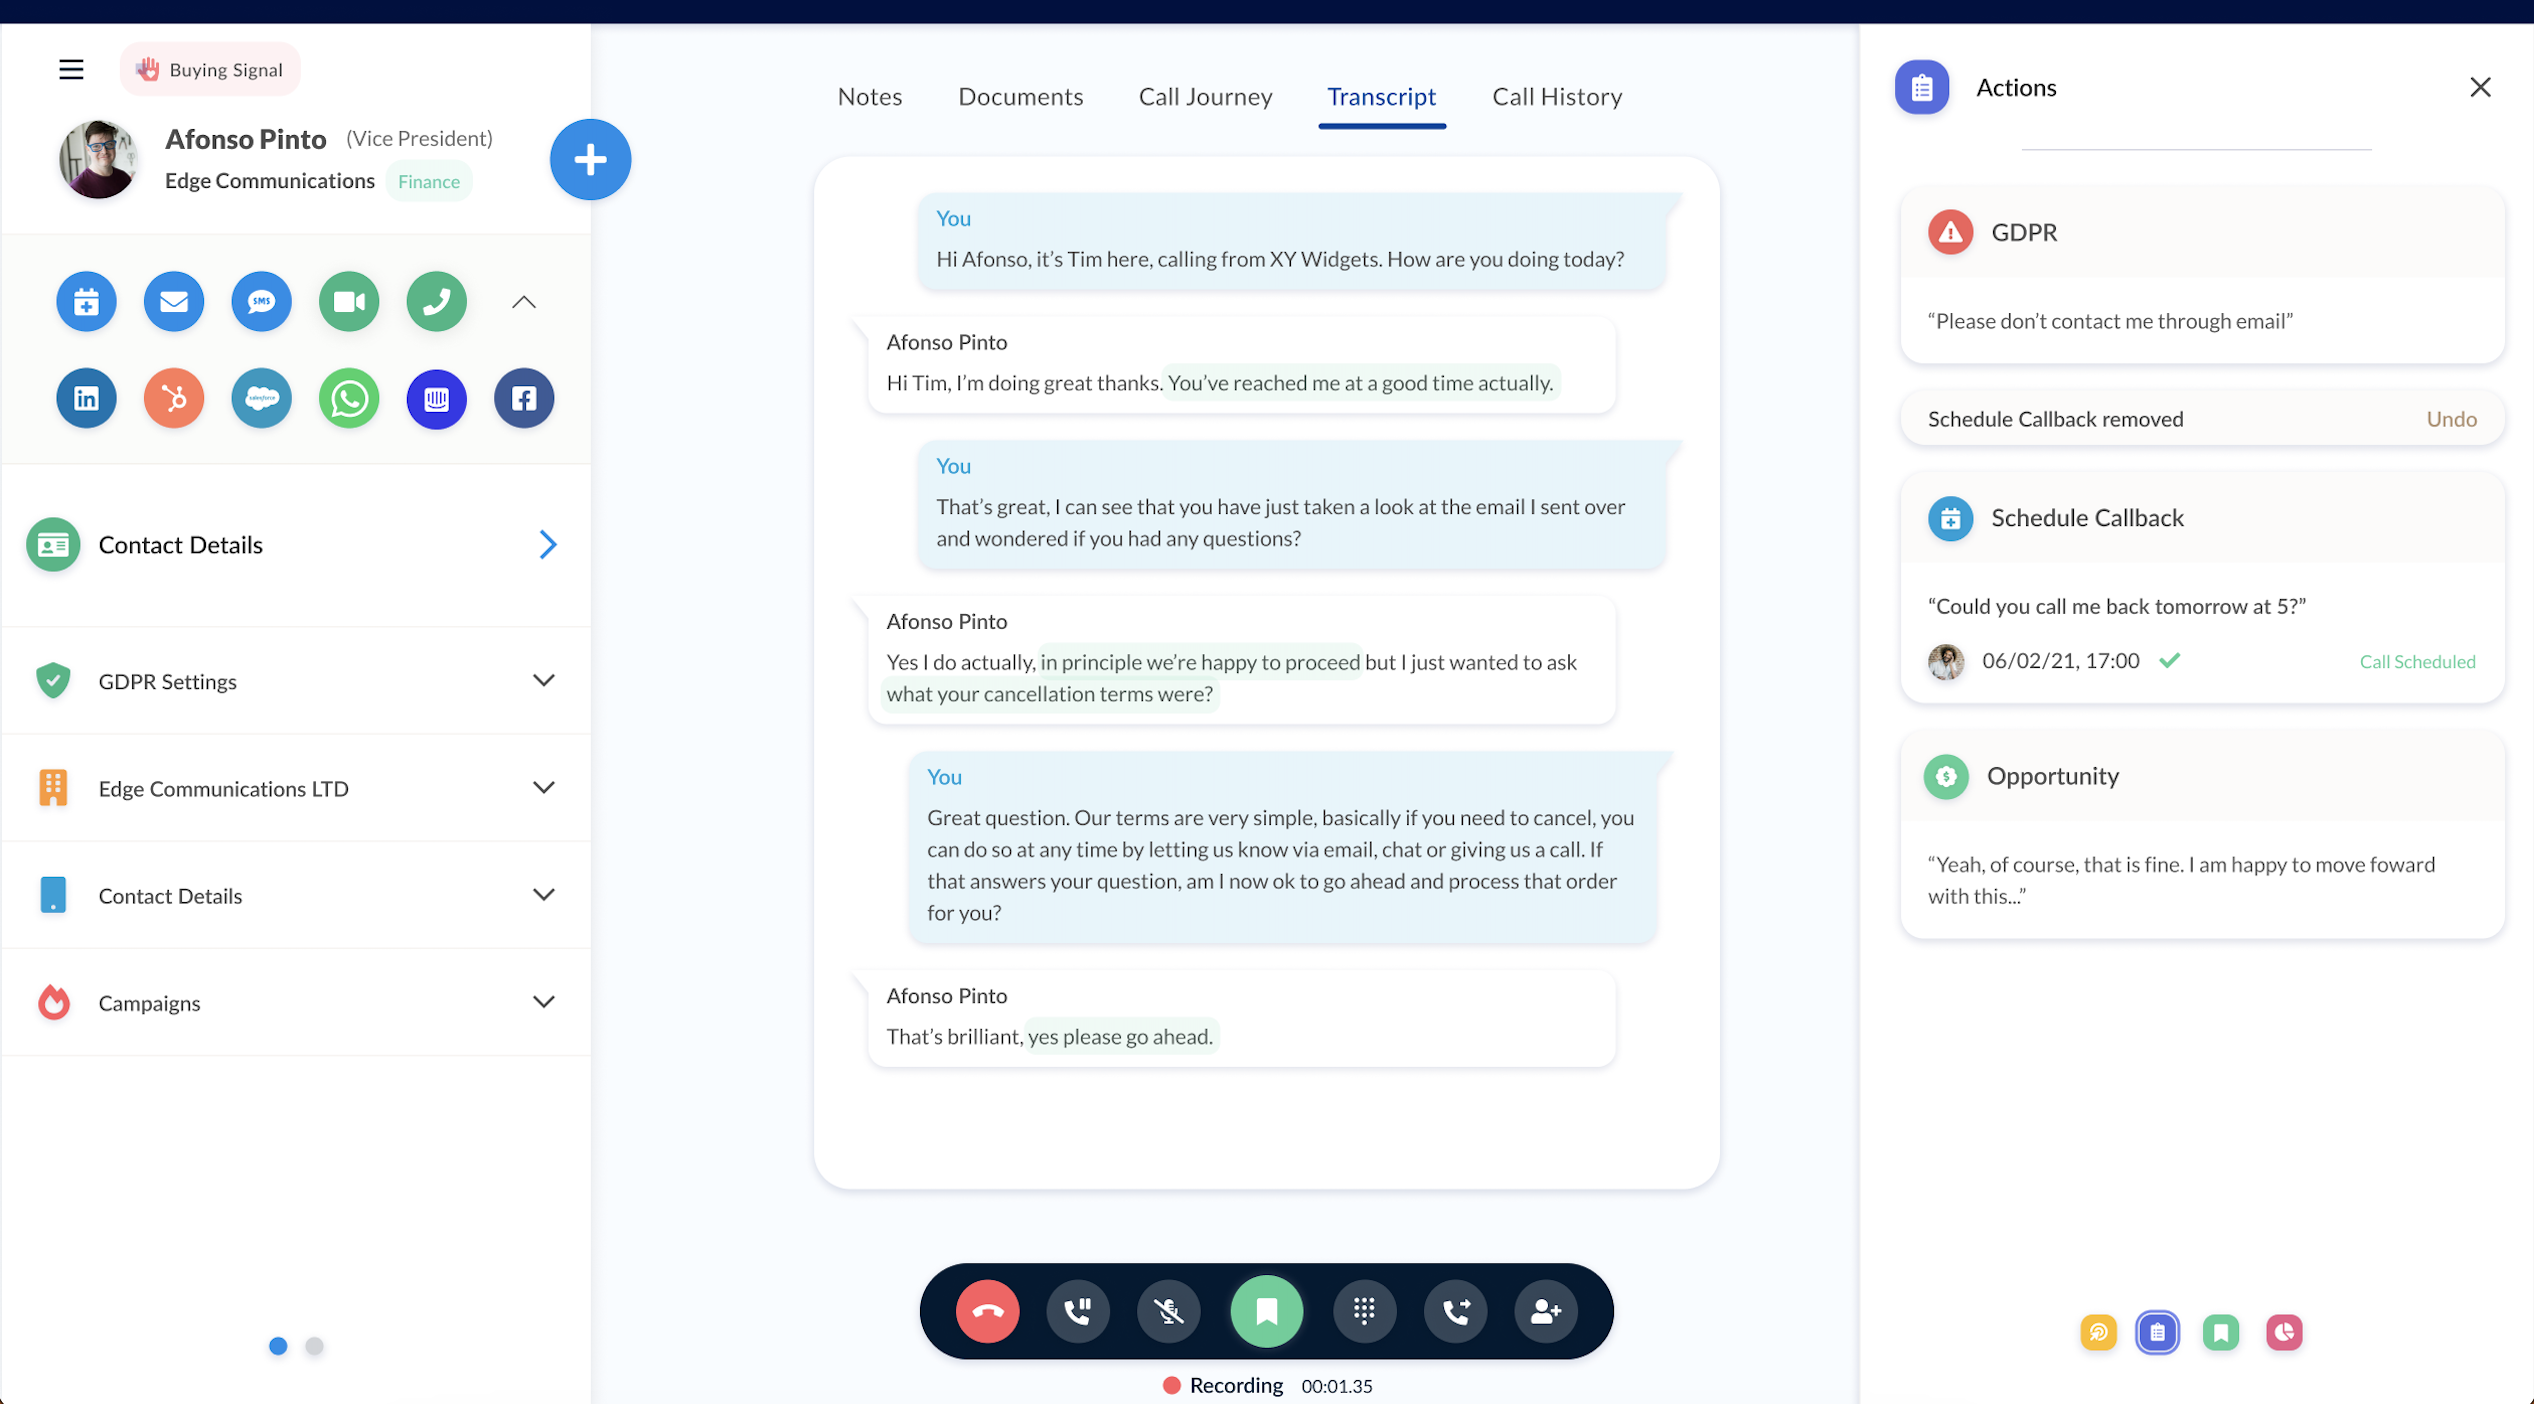Toggle the bookmark control in the call bar
This screenshot has height=1404, width=2534.
[1266, 1311]
